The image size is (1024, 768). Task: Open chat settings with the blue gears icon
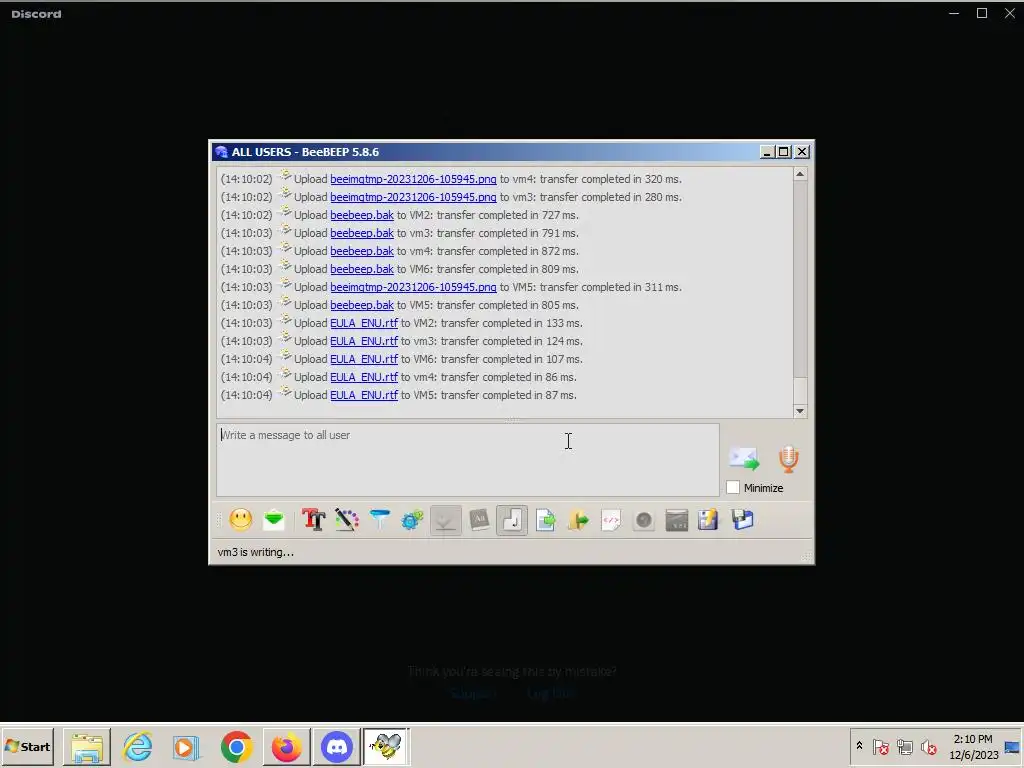click(412, 520)
